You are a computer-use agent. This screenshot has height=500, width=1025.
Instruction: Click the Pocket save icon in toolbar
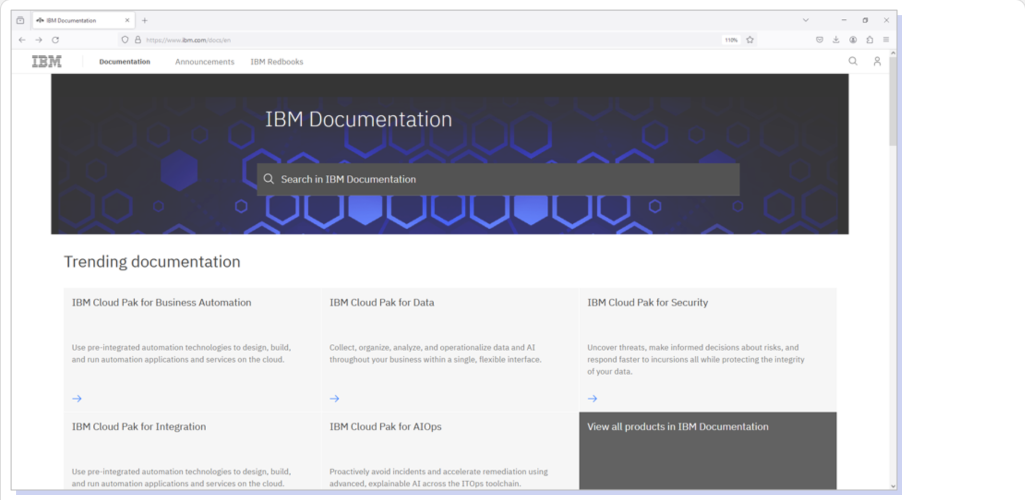[x=819, y=40]
